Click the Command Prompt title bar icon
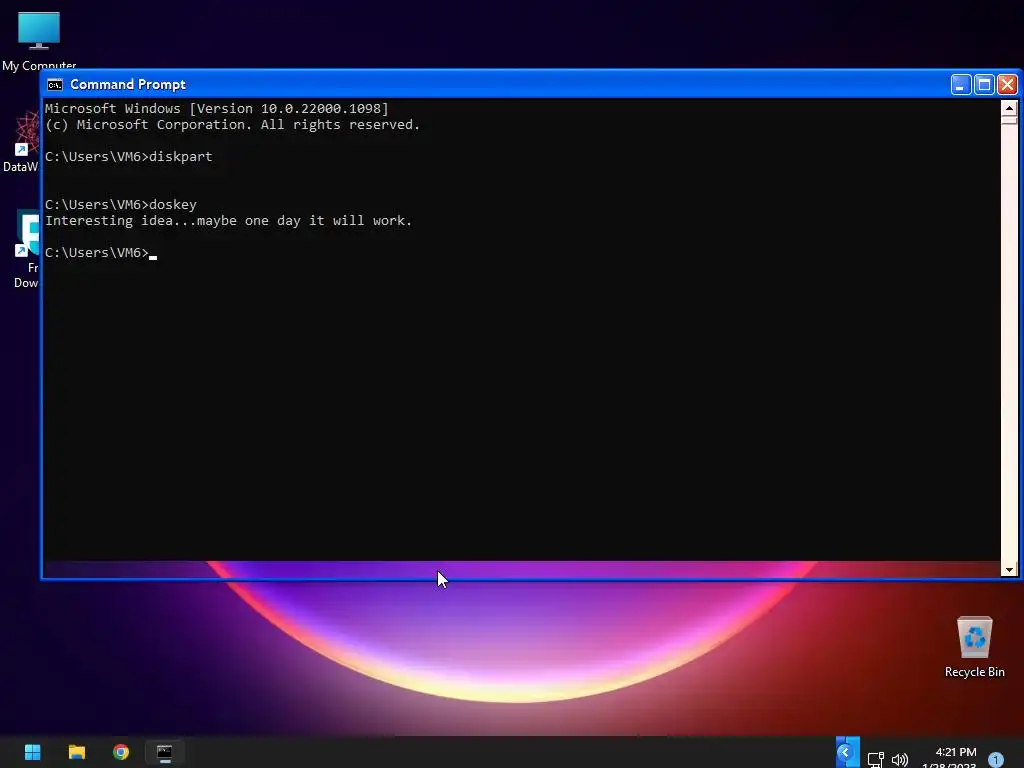Screen dimensions: 1024x768 pos(55,85)
